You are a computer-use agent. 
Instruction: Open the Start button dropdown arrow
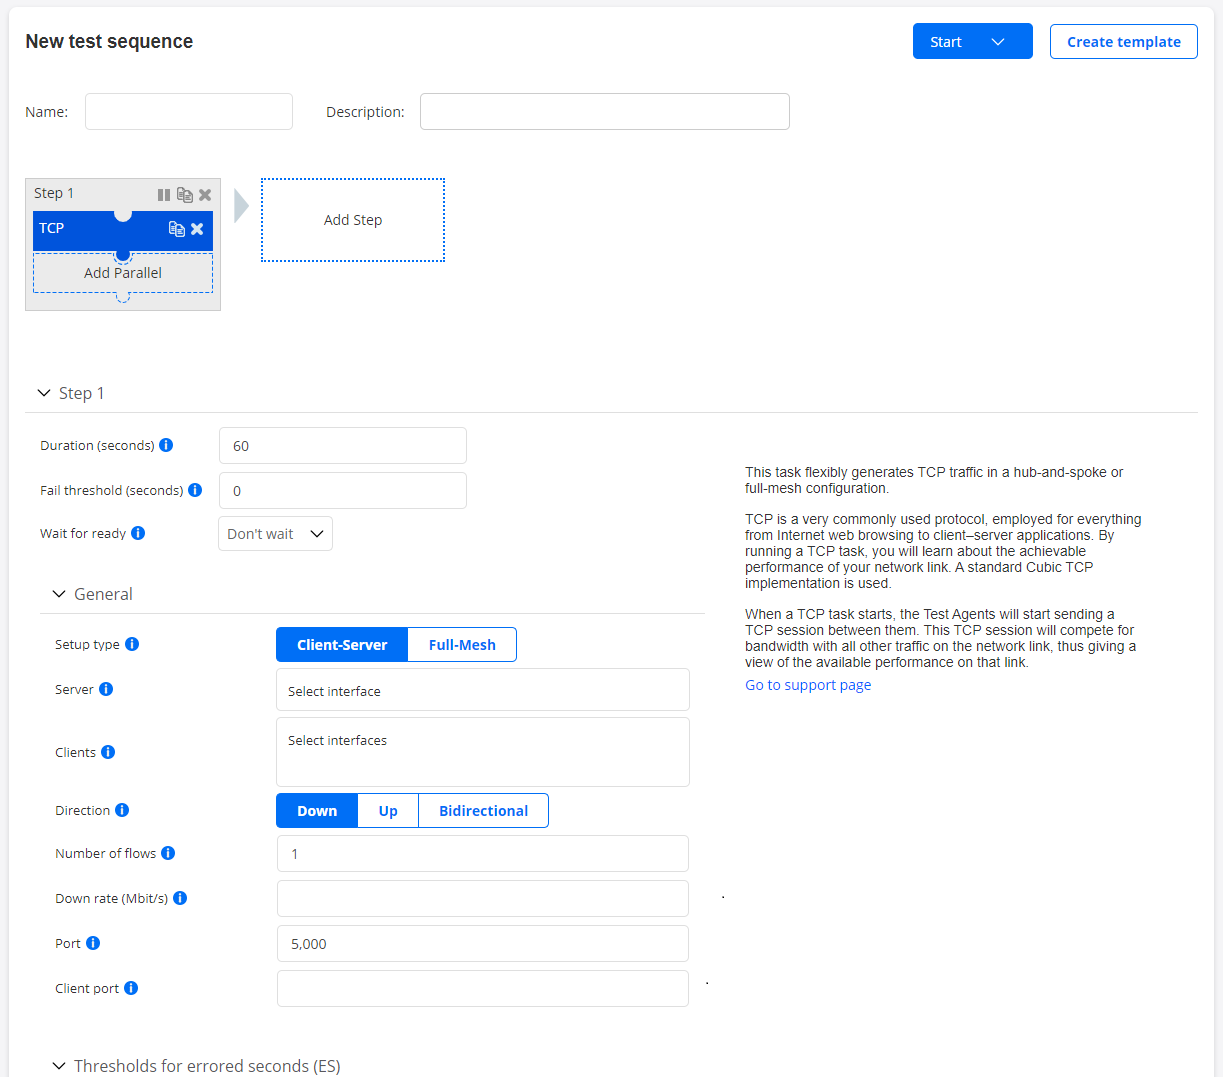(997, 41)
